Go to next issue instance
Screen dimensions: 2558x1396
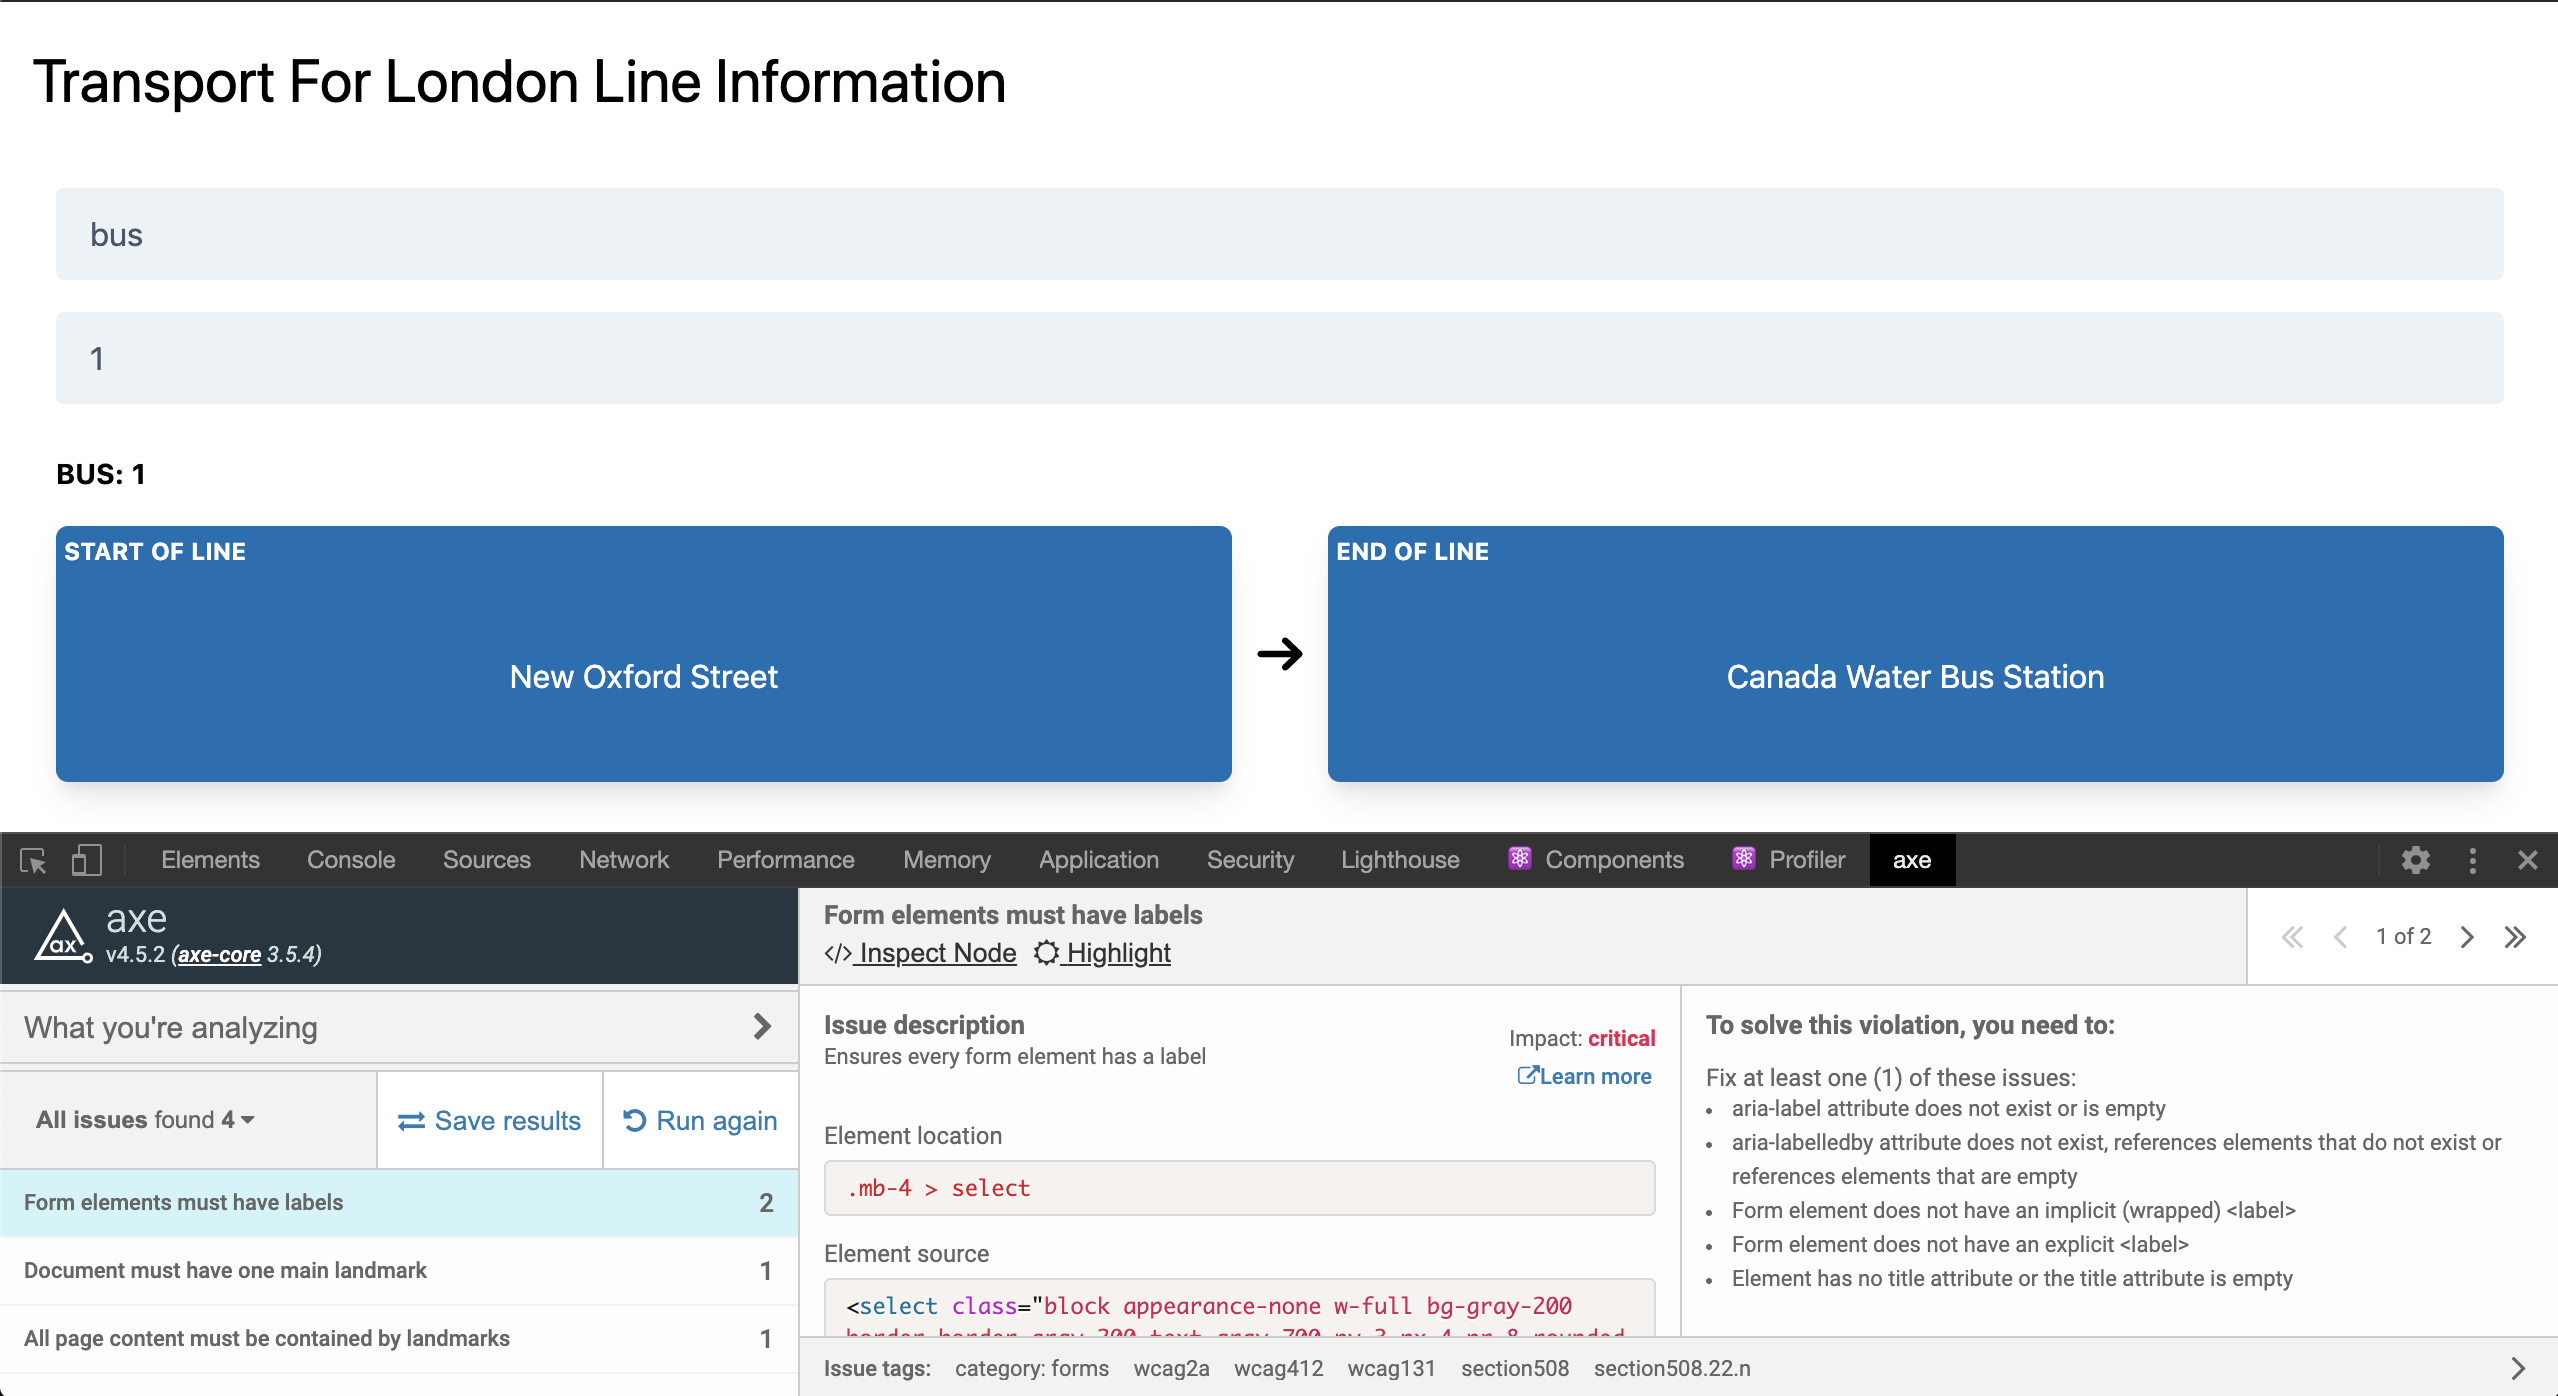pyautogui.click(x=2467, y=937)
